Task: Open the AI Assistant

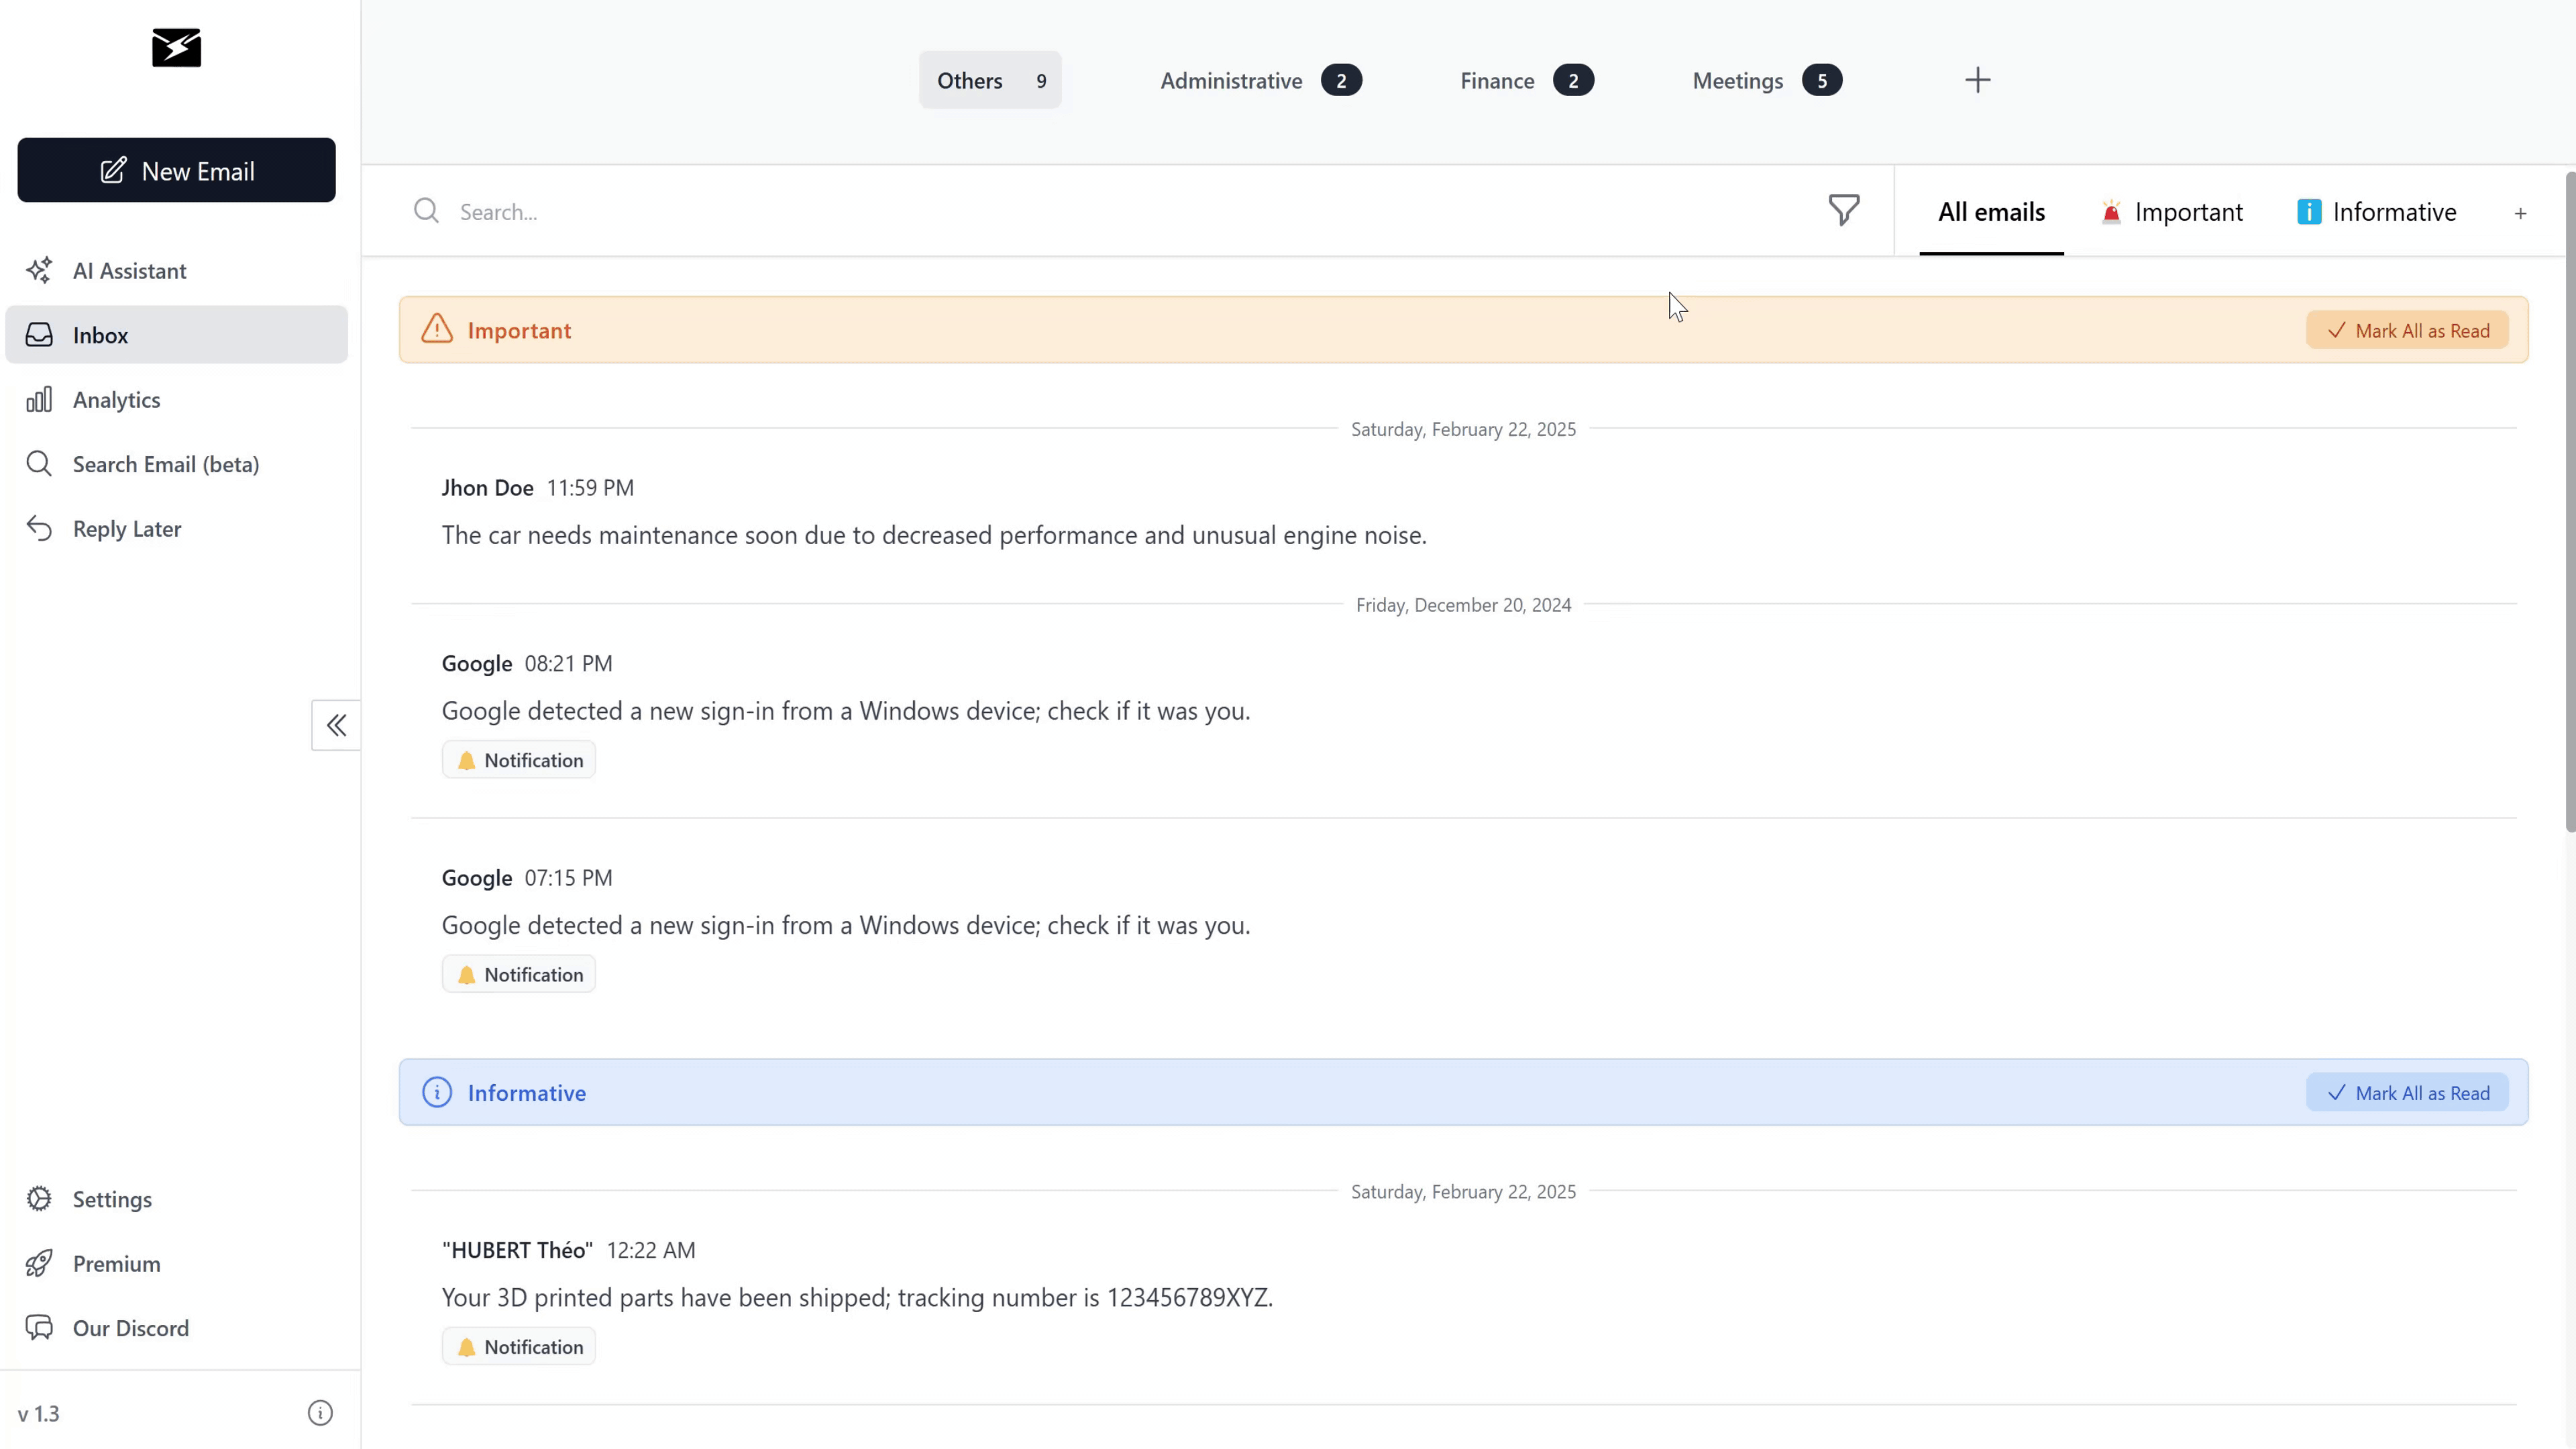Action: (x=129, y=270)
